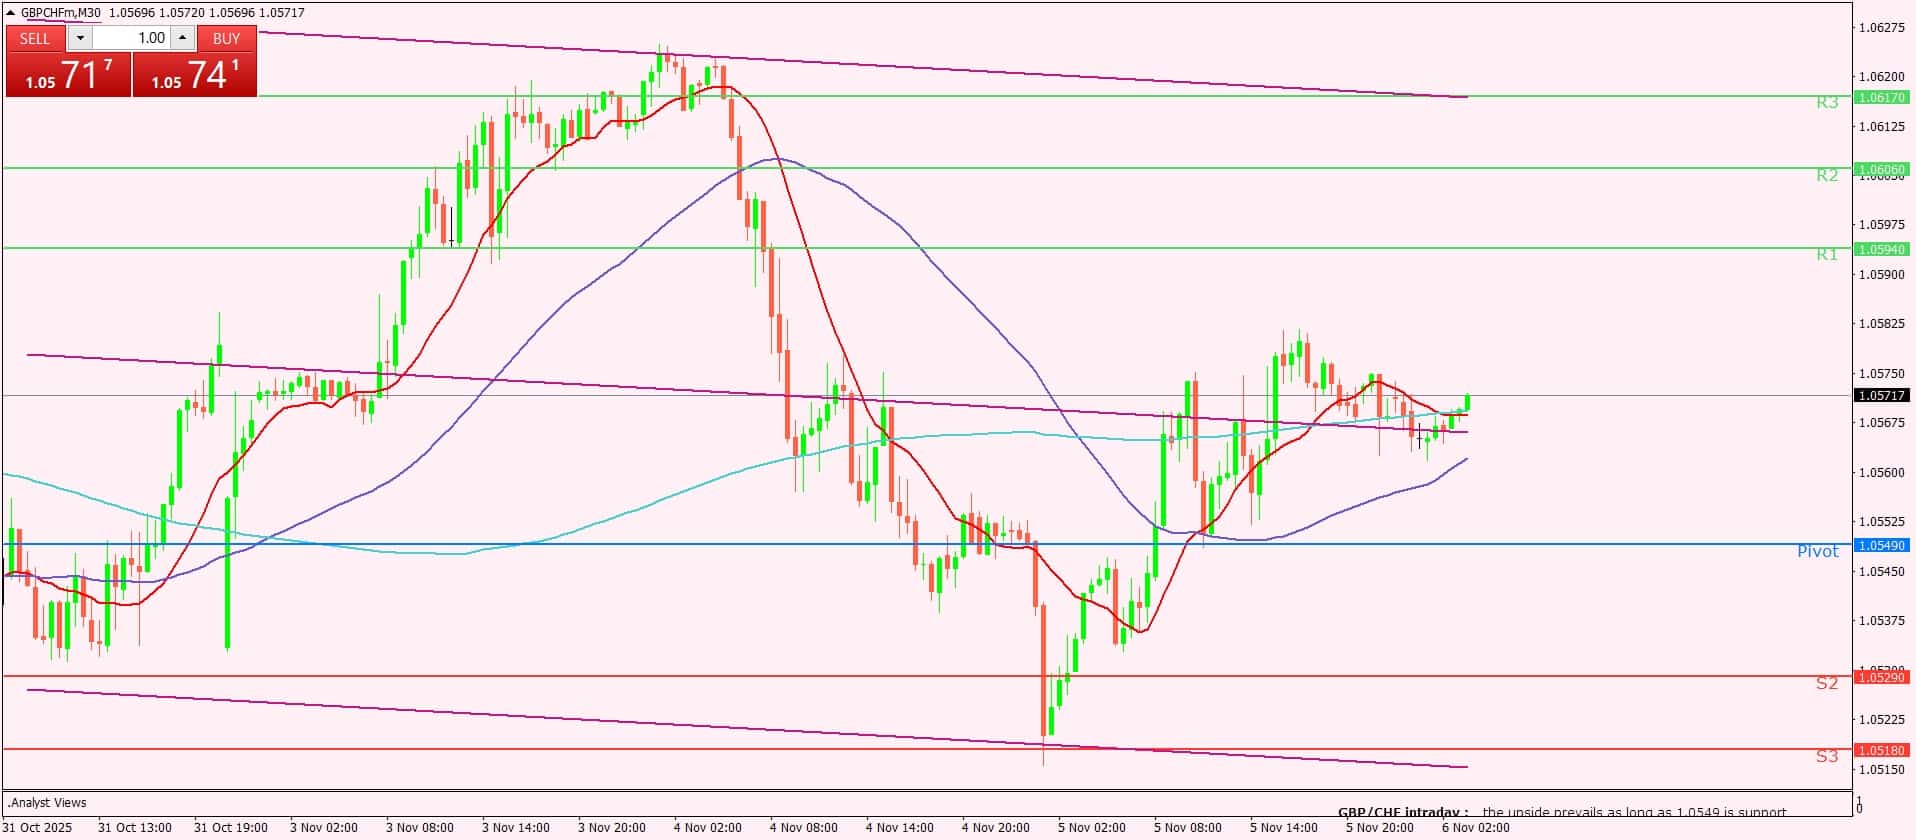
Task: Select the S3 support label
Action: [x=1827, y=756]
